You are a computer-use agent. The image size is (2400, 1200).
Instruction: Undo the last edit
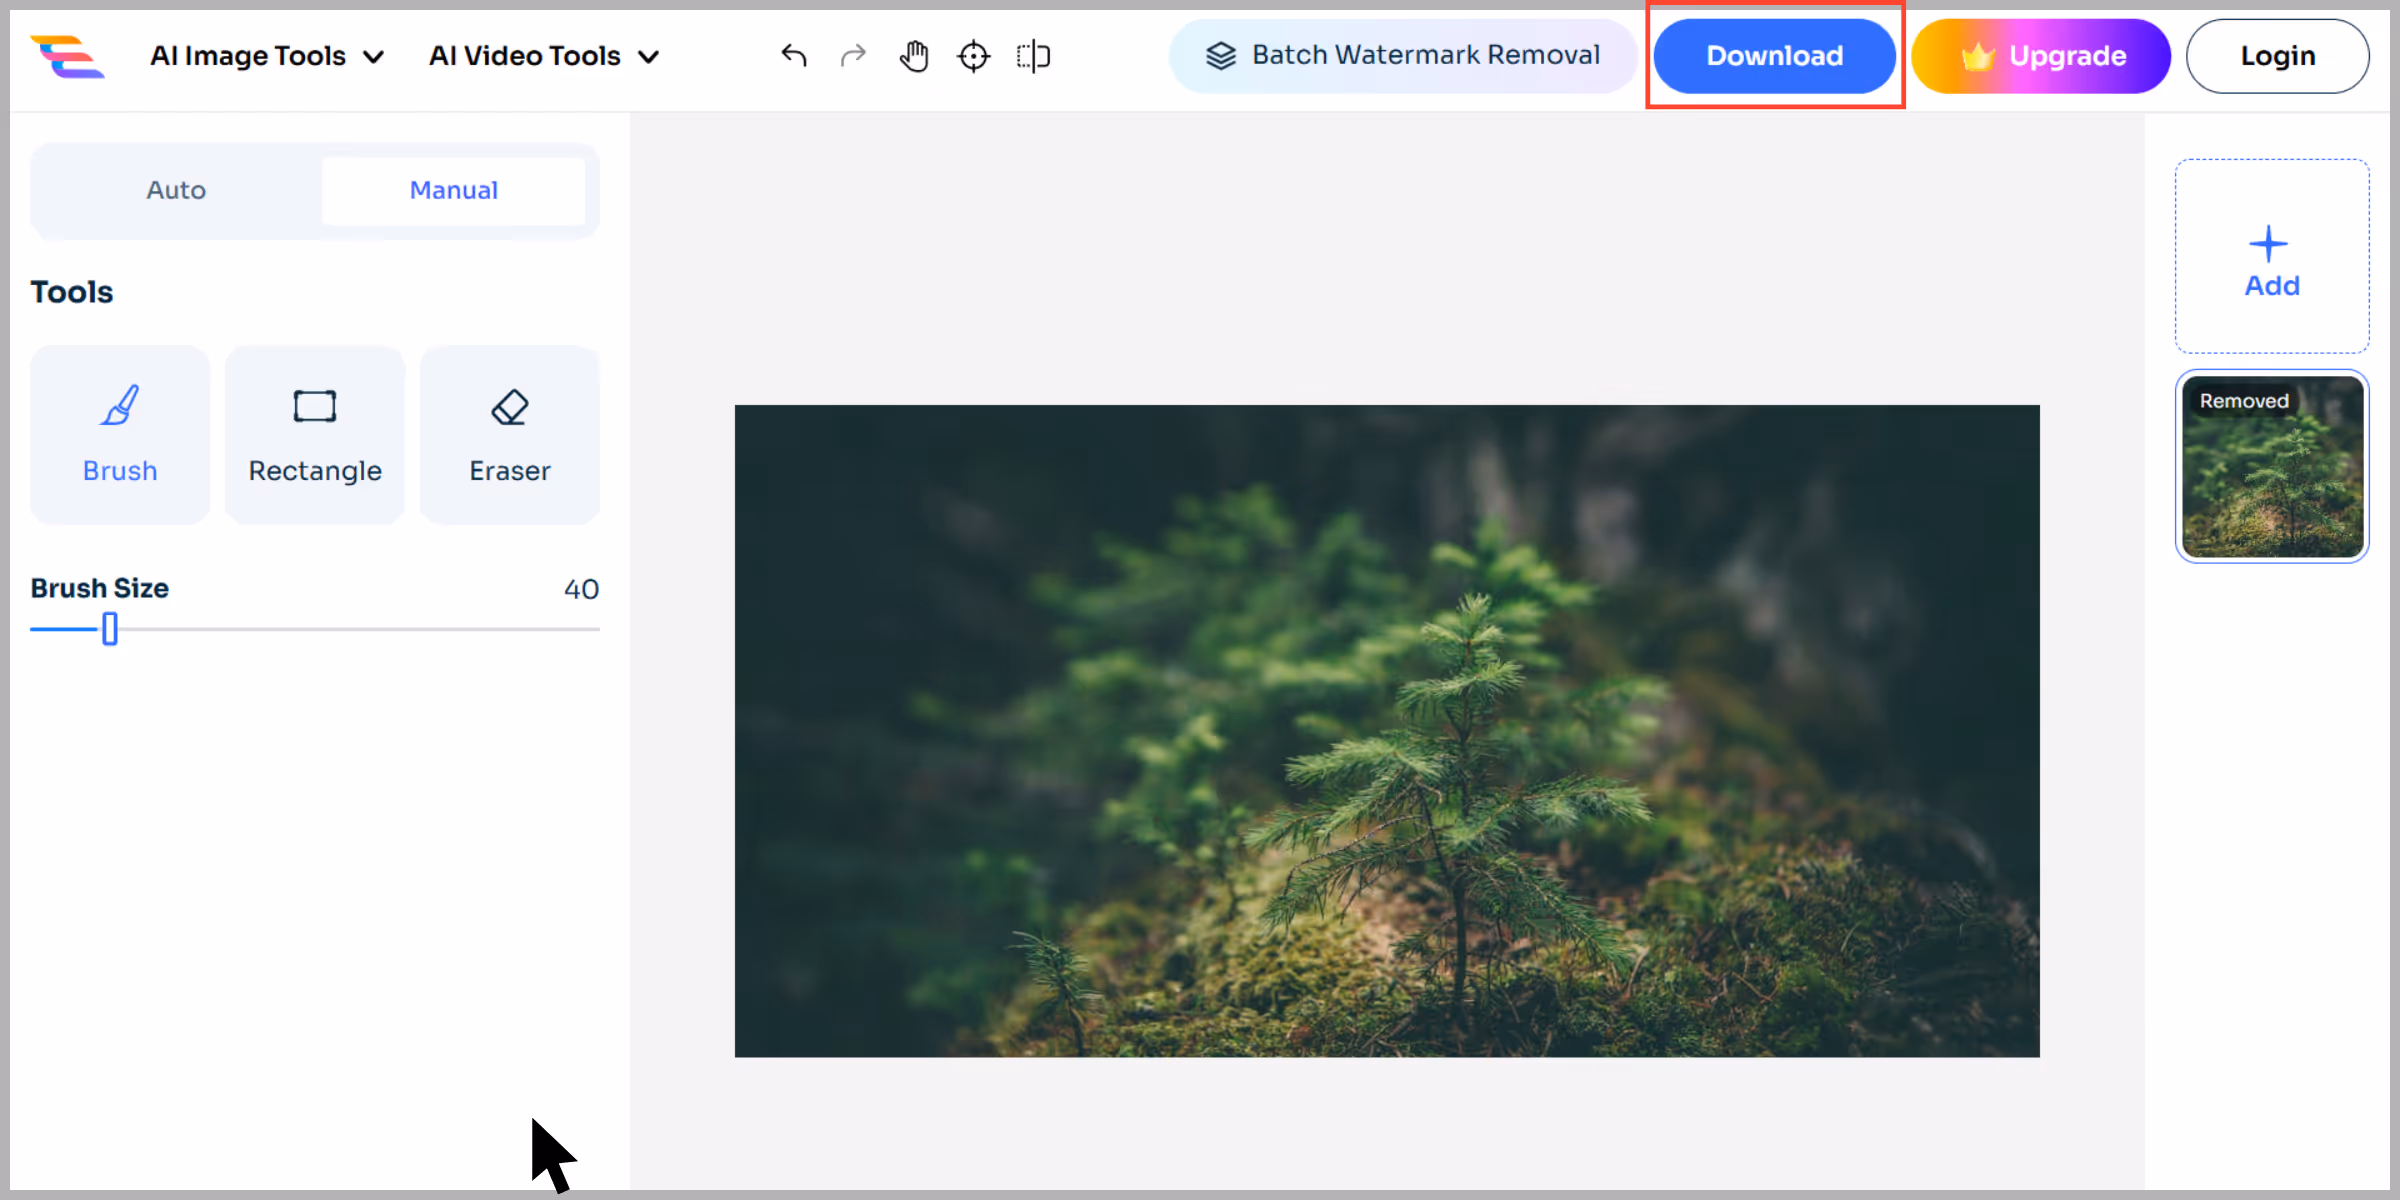pos(794,56)
